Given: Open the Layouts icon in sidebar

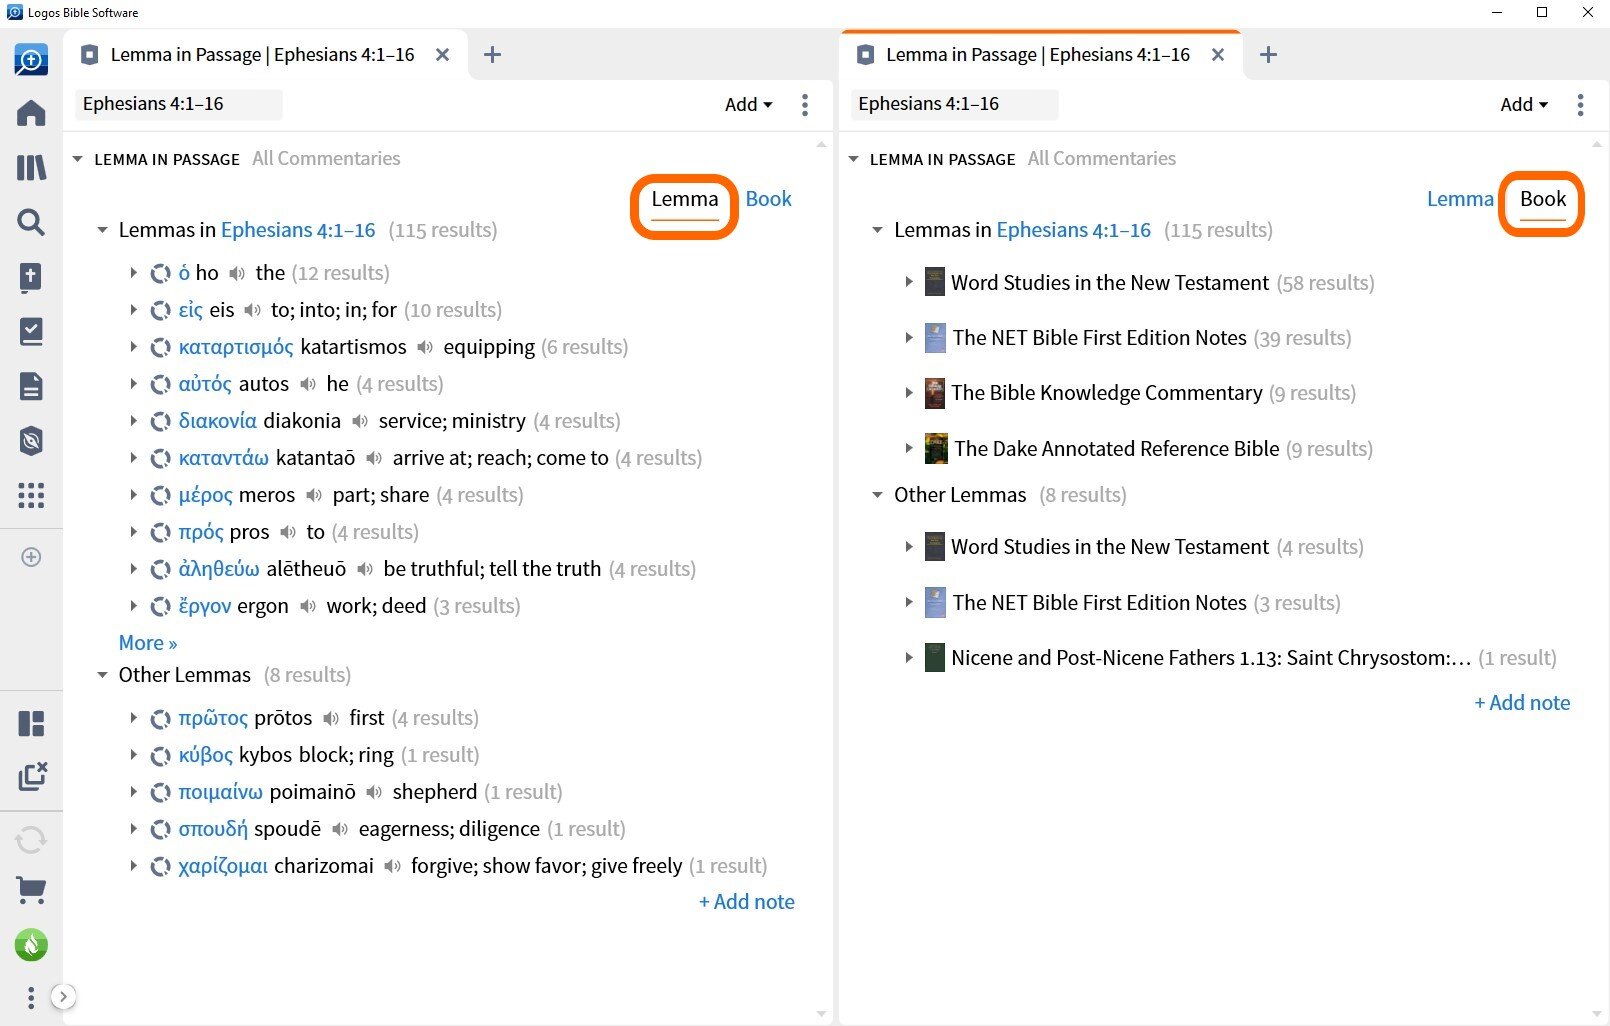Looking at the screenshot, I should click(31, 723).
